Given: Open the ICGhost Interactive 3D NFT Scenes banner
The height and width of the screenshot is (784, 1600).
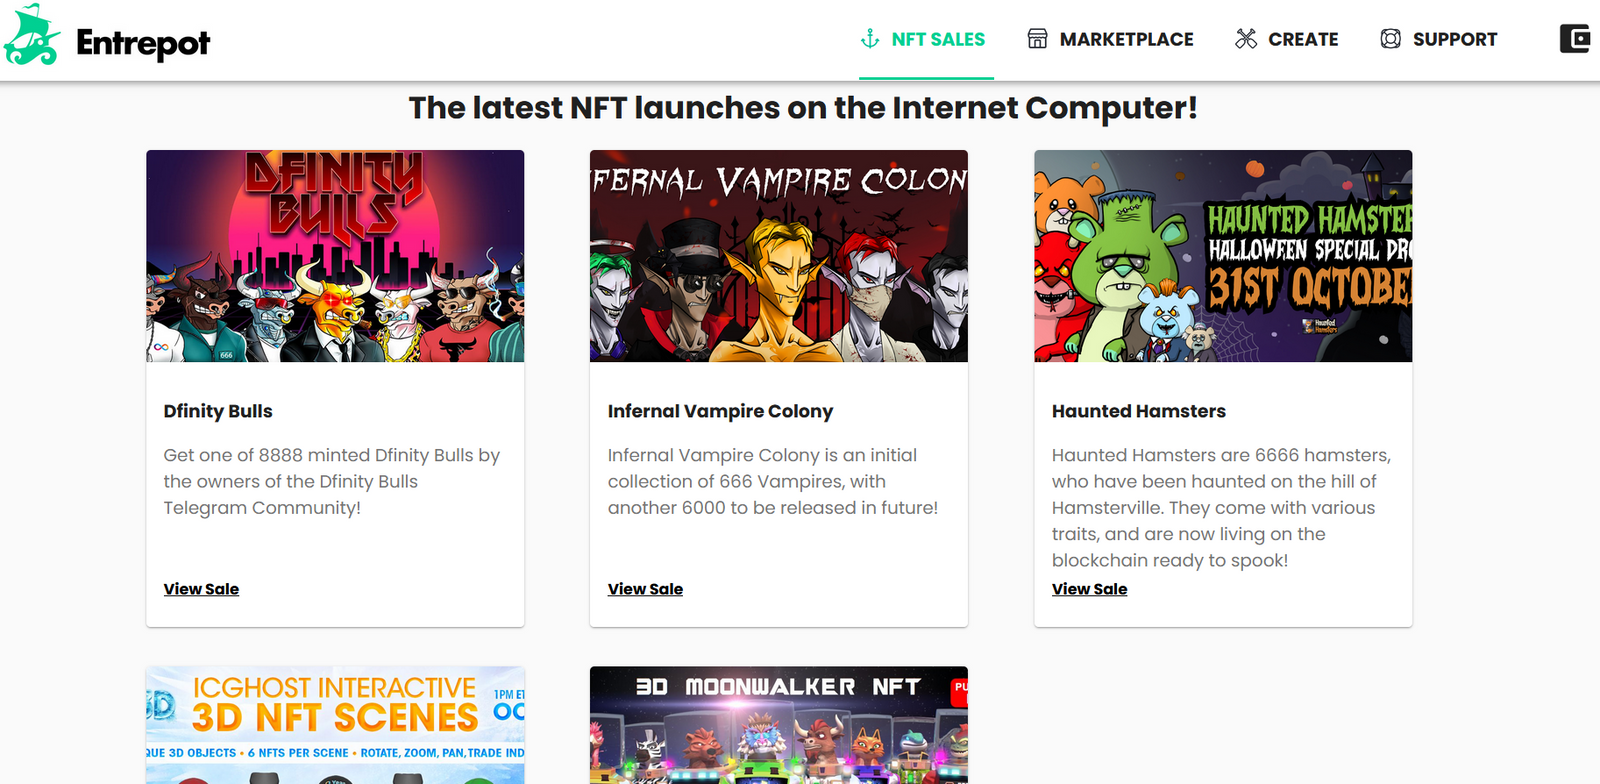Looking at the screenshot, I should (x=335, y=725).
